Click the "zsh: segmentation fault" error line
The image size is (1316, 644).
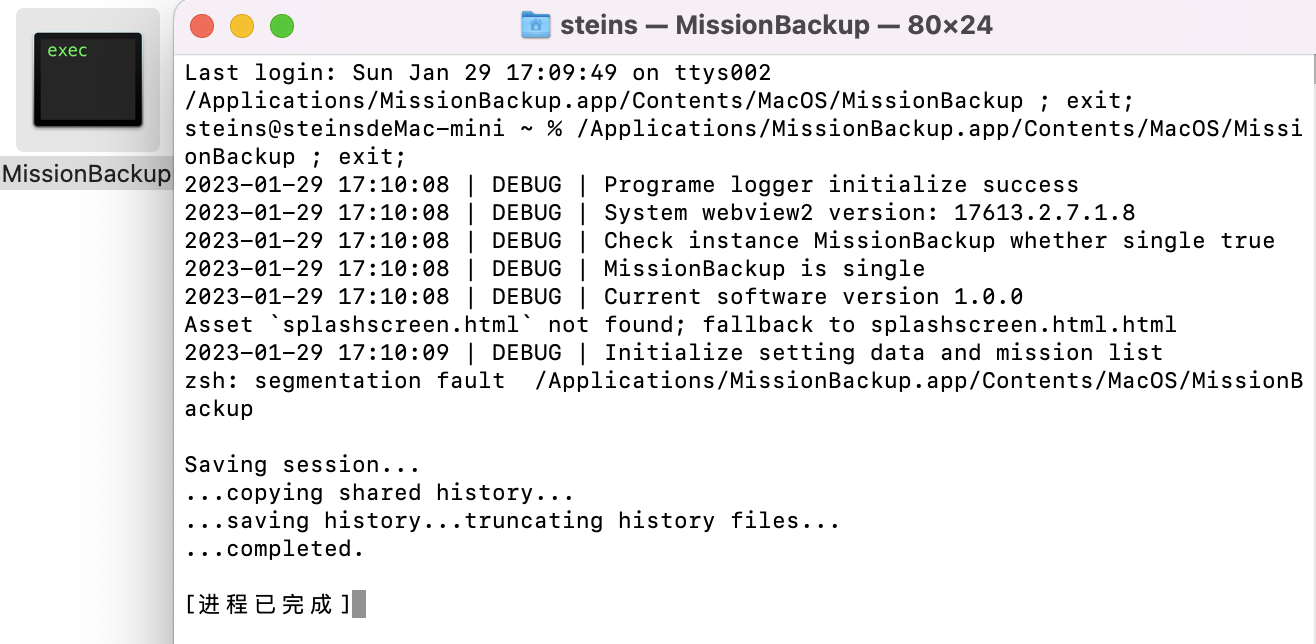point(744,395)
